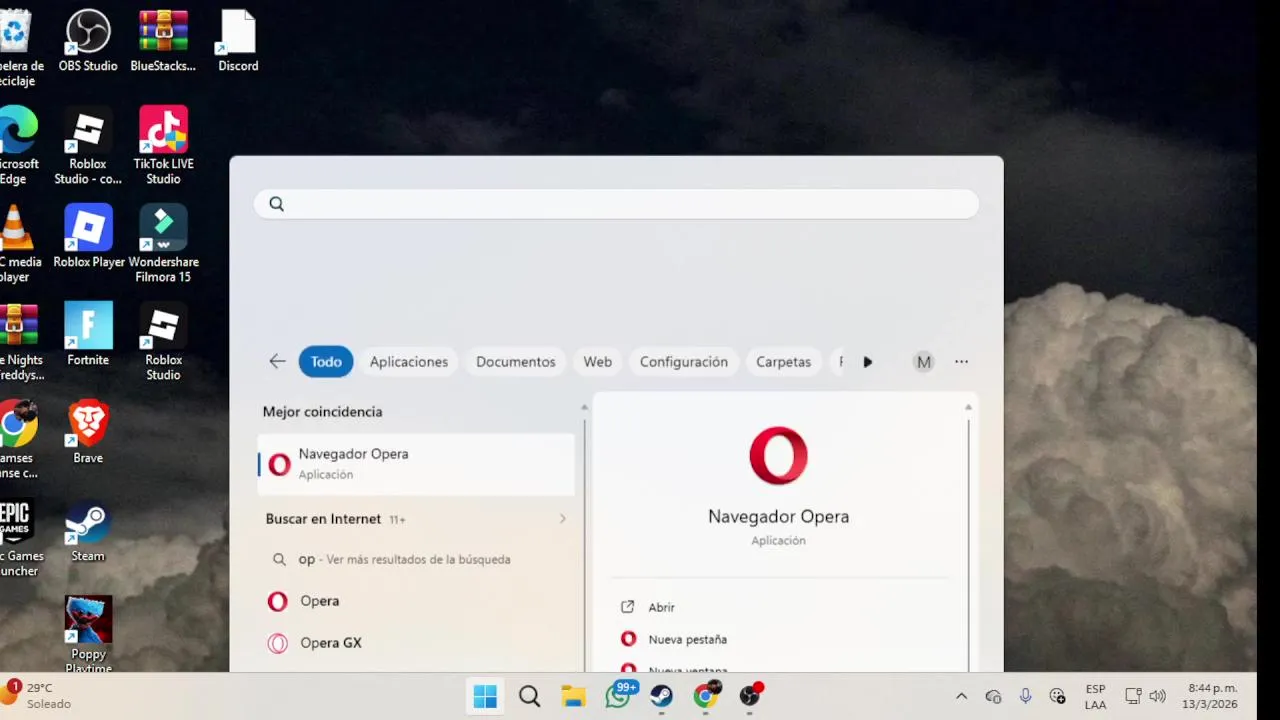
Task: Click the search text field
Action: 616,204
